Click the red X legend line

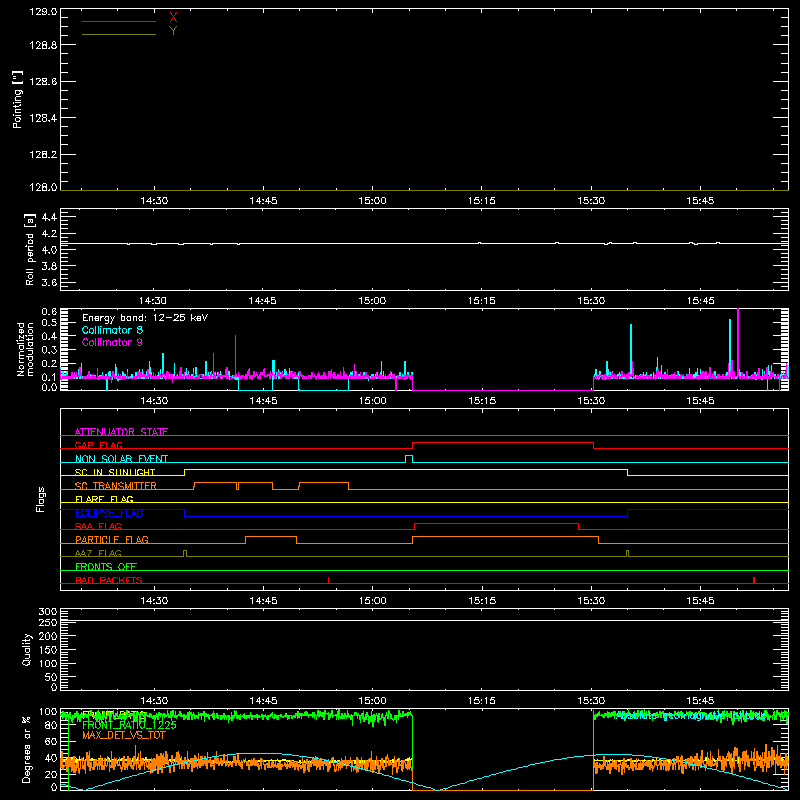tap(119, 21)
